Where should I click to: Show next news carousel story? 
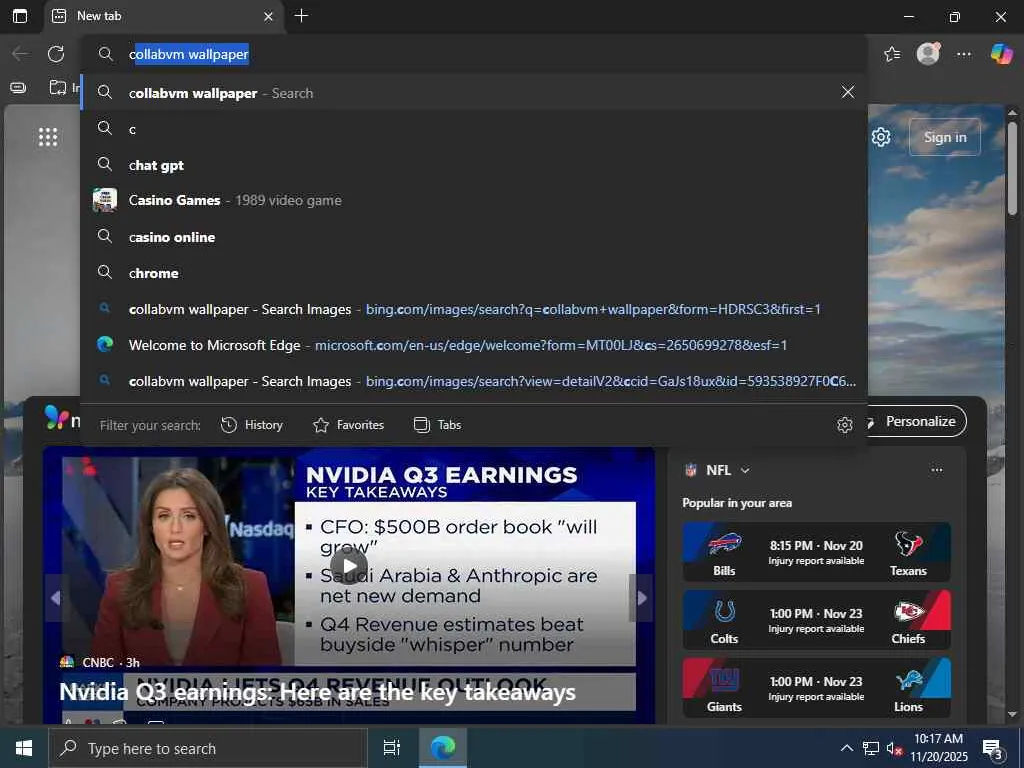(641, 598)
